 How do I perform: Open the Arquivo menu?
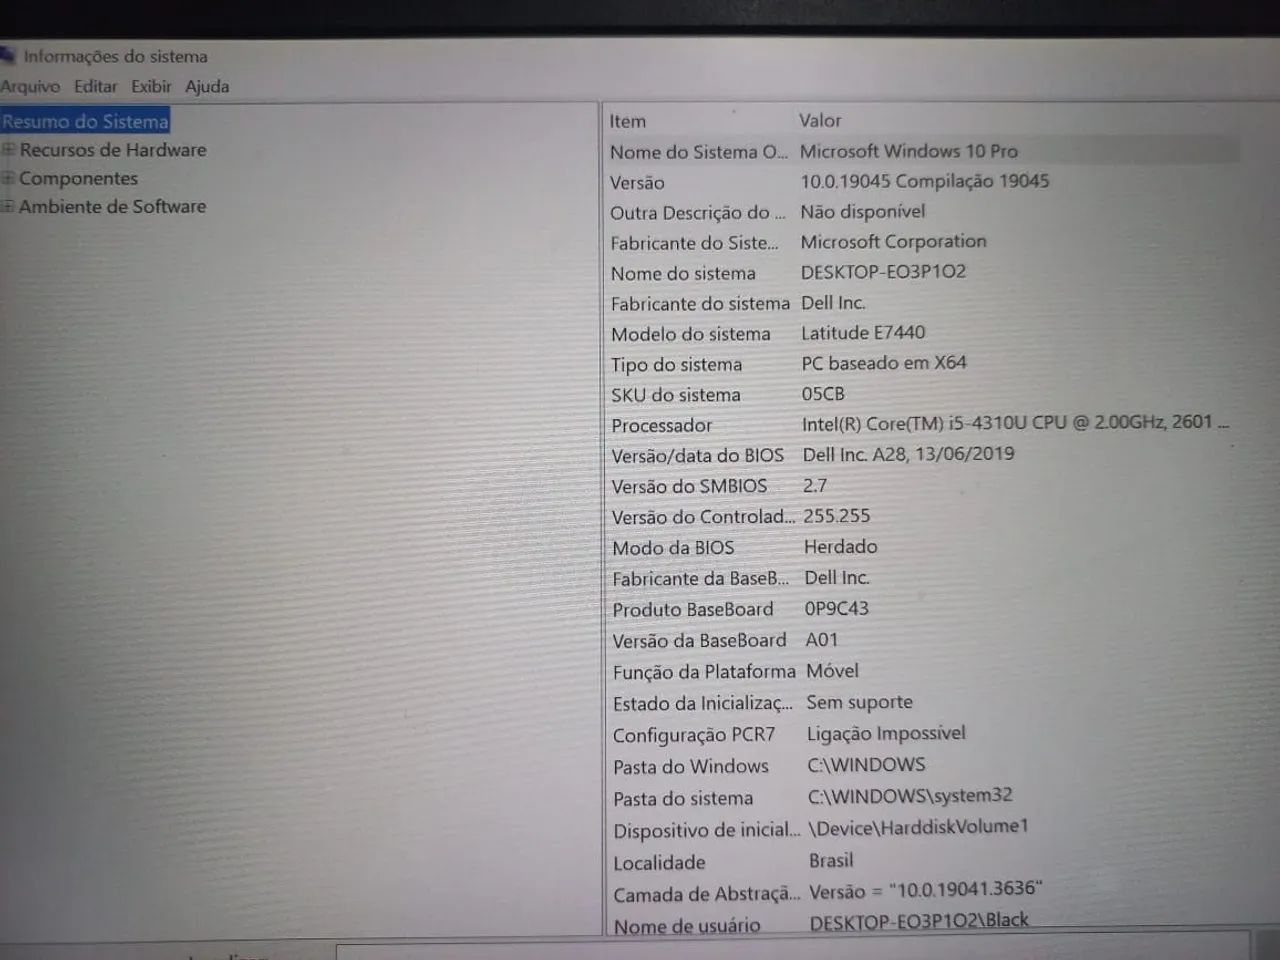(x=29, y=86)
